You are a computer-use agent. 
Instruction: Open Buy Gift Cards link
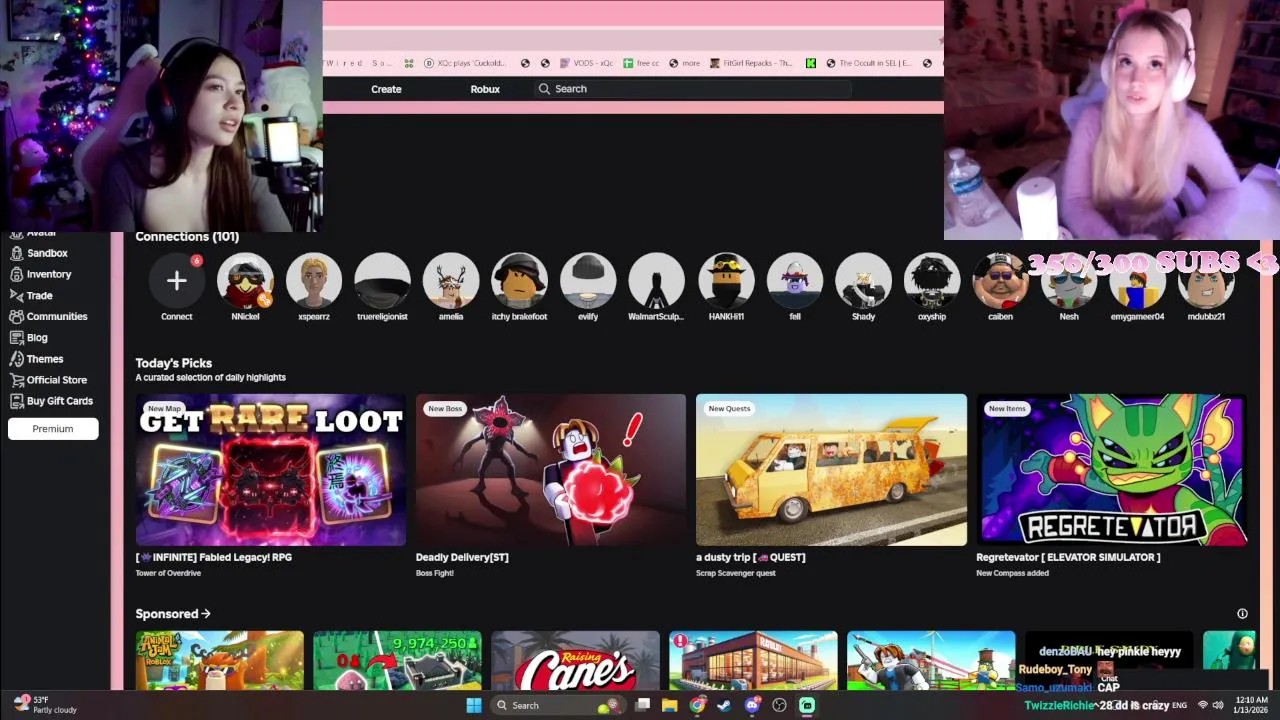51,401
